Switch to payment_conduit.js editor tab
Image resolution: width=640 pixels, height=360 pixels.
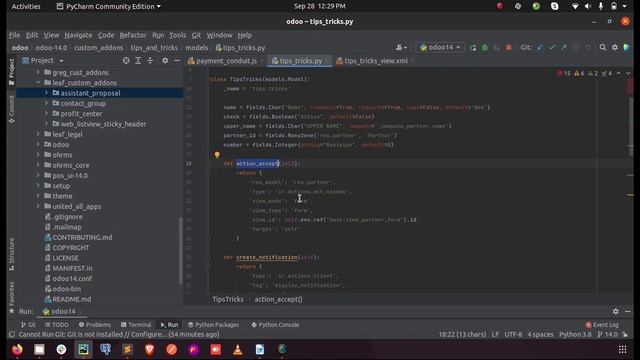222,61
